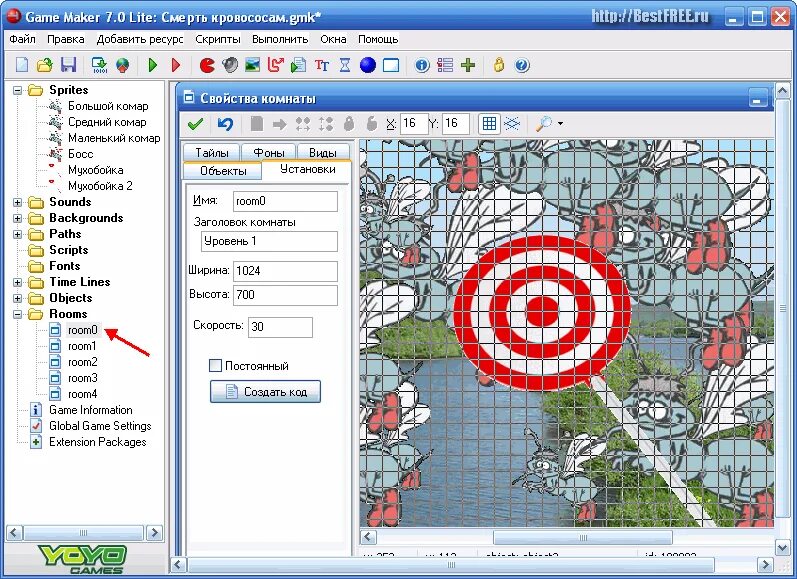The height and width of the screenshot is (579, 797).
Task: Click the padlock advanced mode icon
Action: click(499, 65)
